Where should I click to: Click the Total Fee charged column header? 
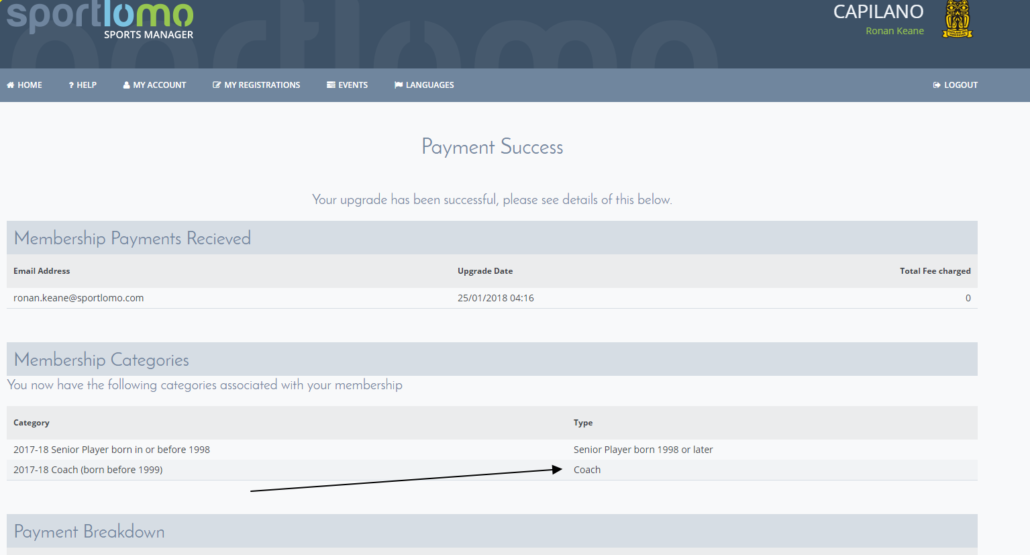[x=935, y=271]
